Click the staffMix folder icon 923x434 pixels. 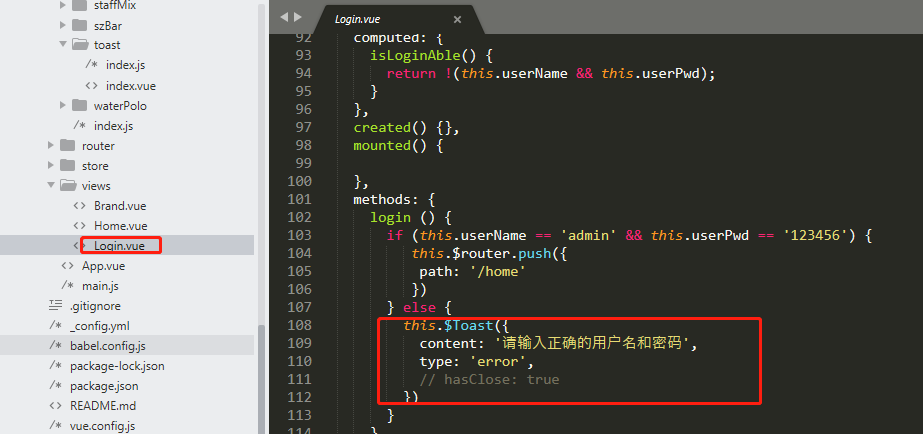79,6
